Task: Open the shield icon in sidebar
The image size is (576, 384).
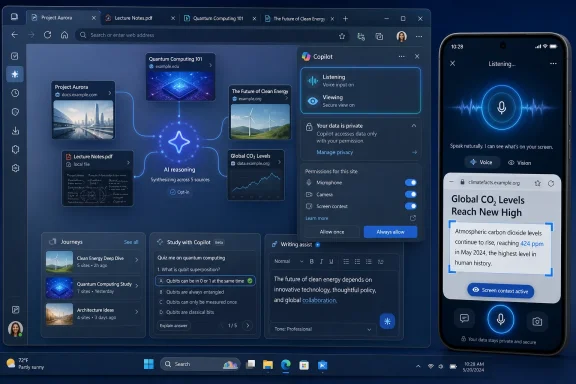Action: click(x=15, y=112)
